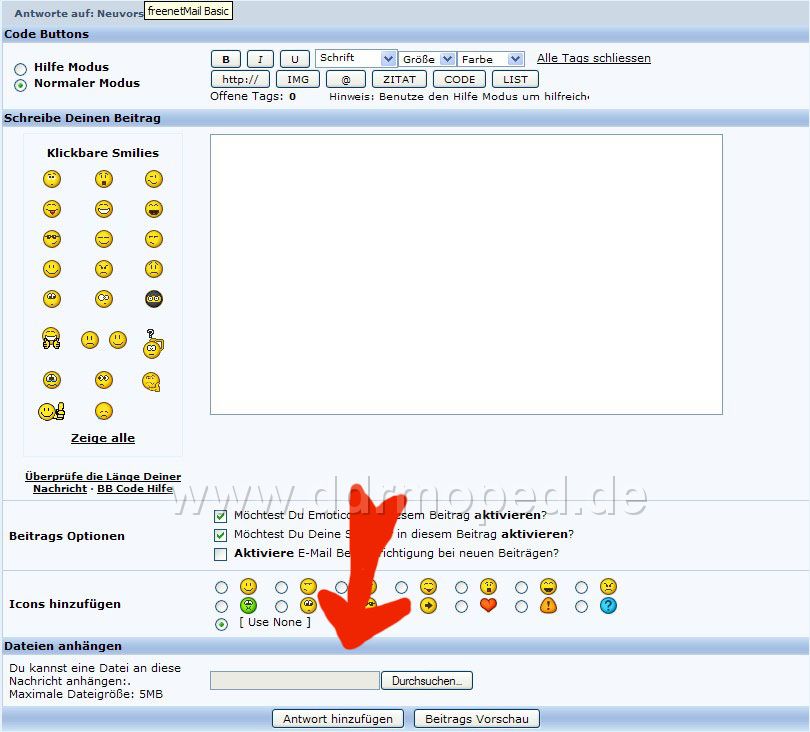Open the Größe size dropdown
Screen dimensions: 810x732
click(x=427, y=59)
